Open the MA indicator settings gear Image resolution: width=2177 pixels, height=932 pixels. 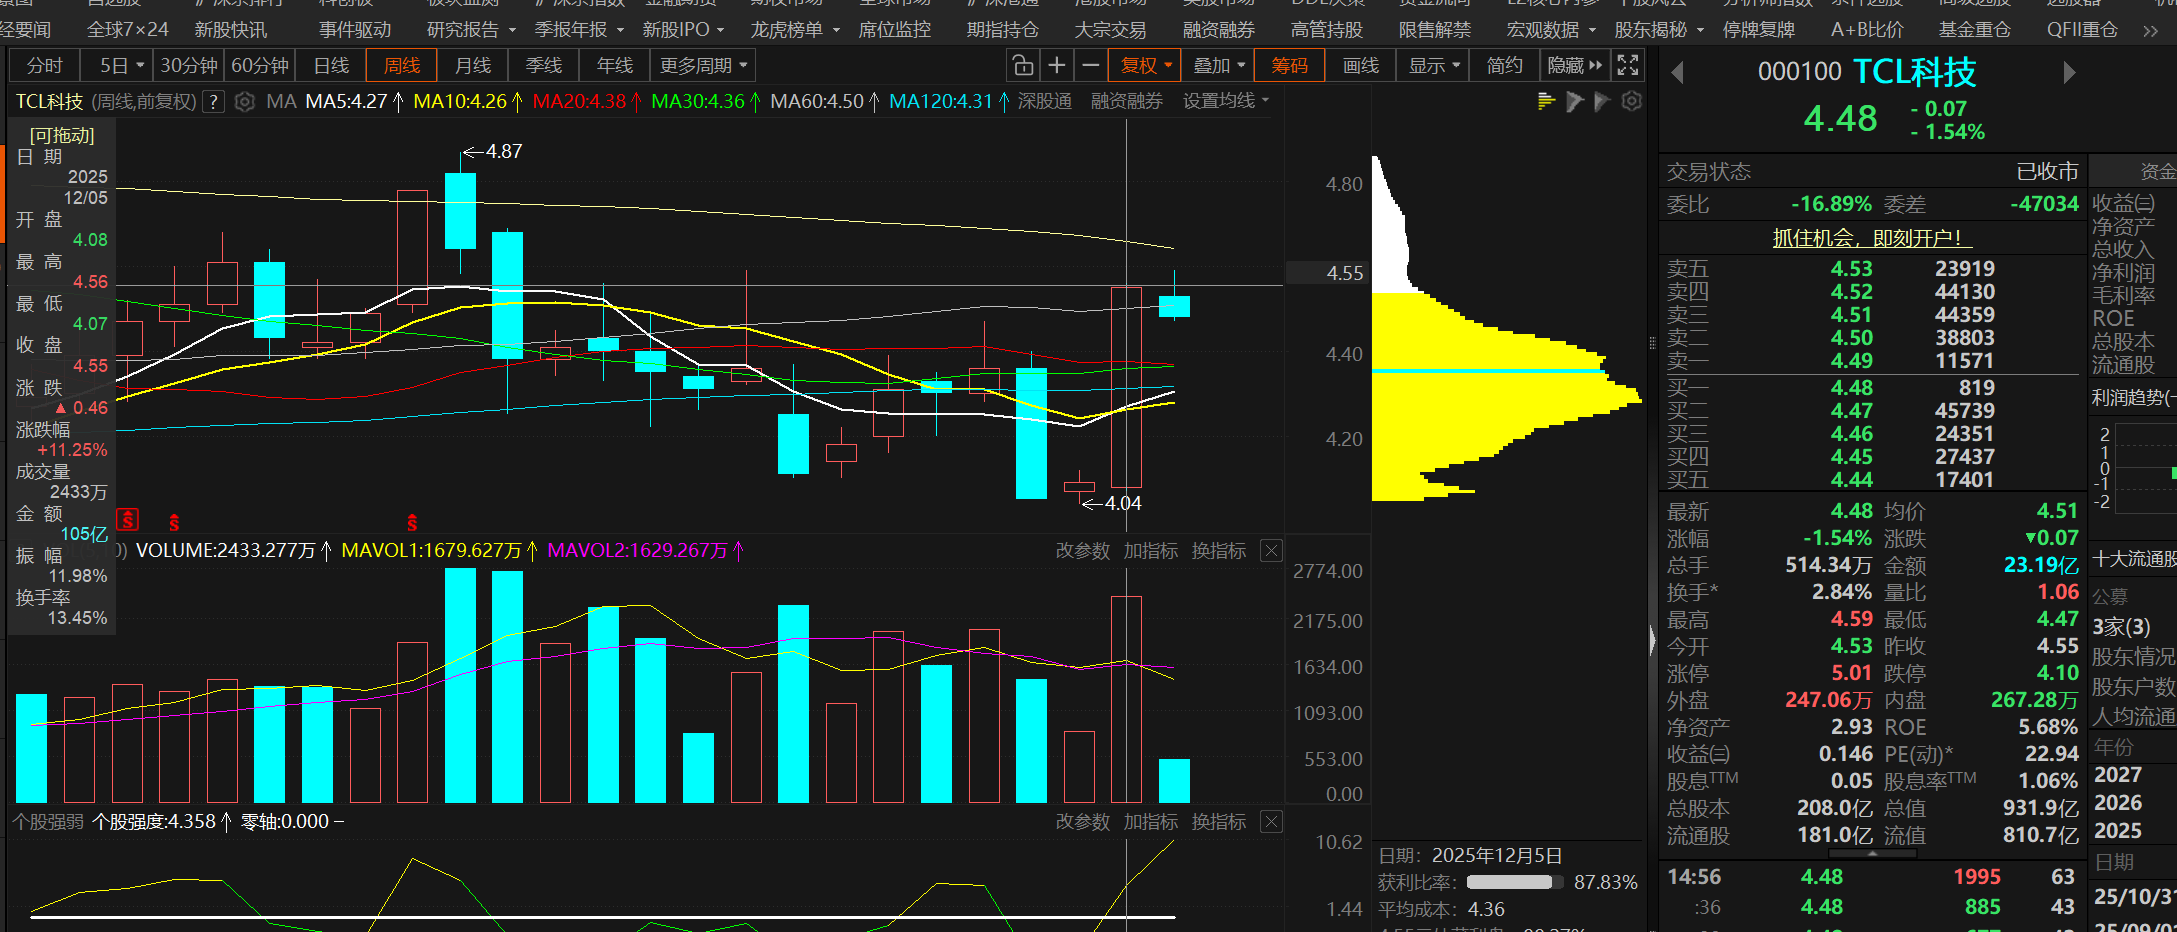[x=244, y=102]
